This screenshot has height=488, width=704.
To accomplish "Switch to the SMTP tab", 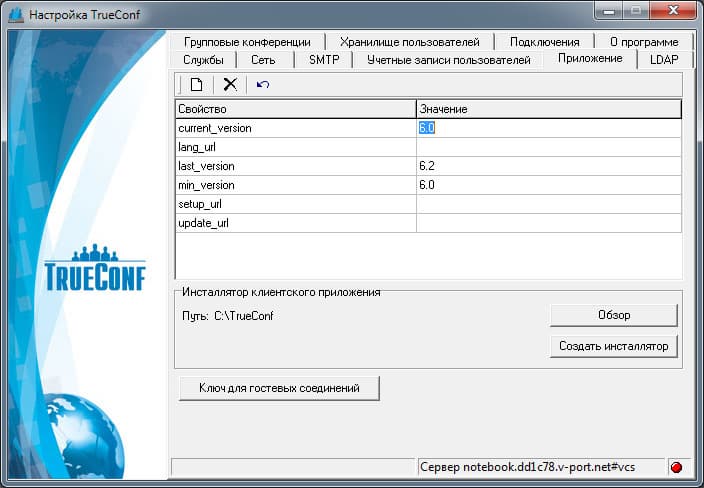I will 324,60.
